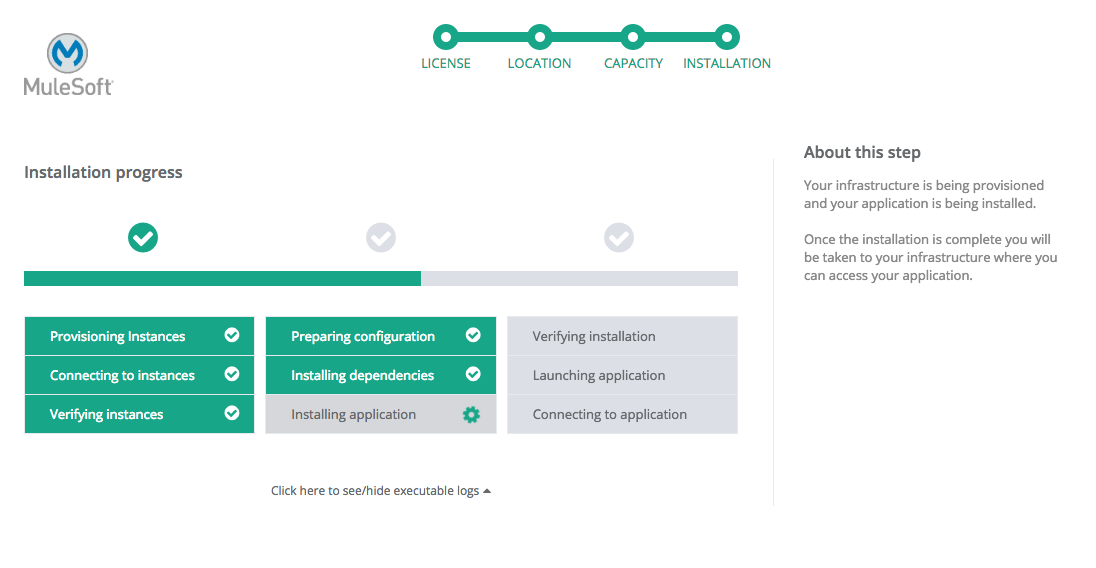This screenshot has height=568, width=1096.
Task: Click checkmark icon on Provisioning Instances
Action: coord(232,336)
